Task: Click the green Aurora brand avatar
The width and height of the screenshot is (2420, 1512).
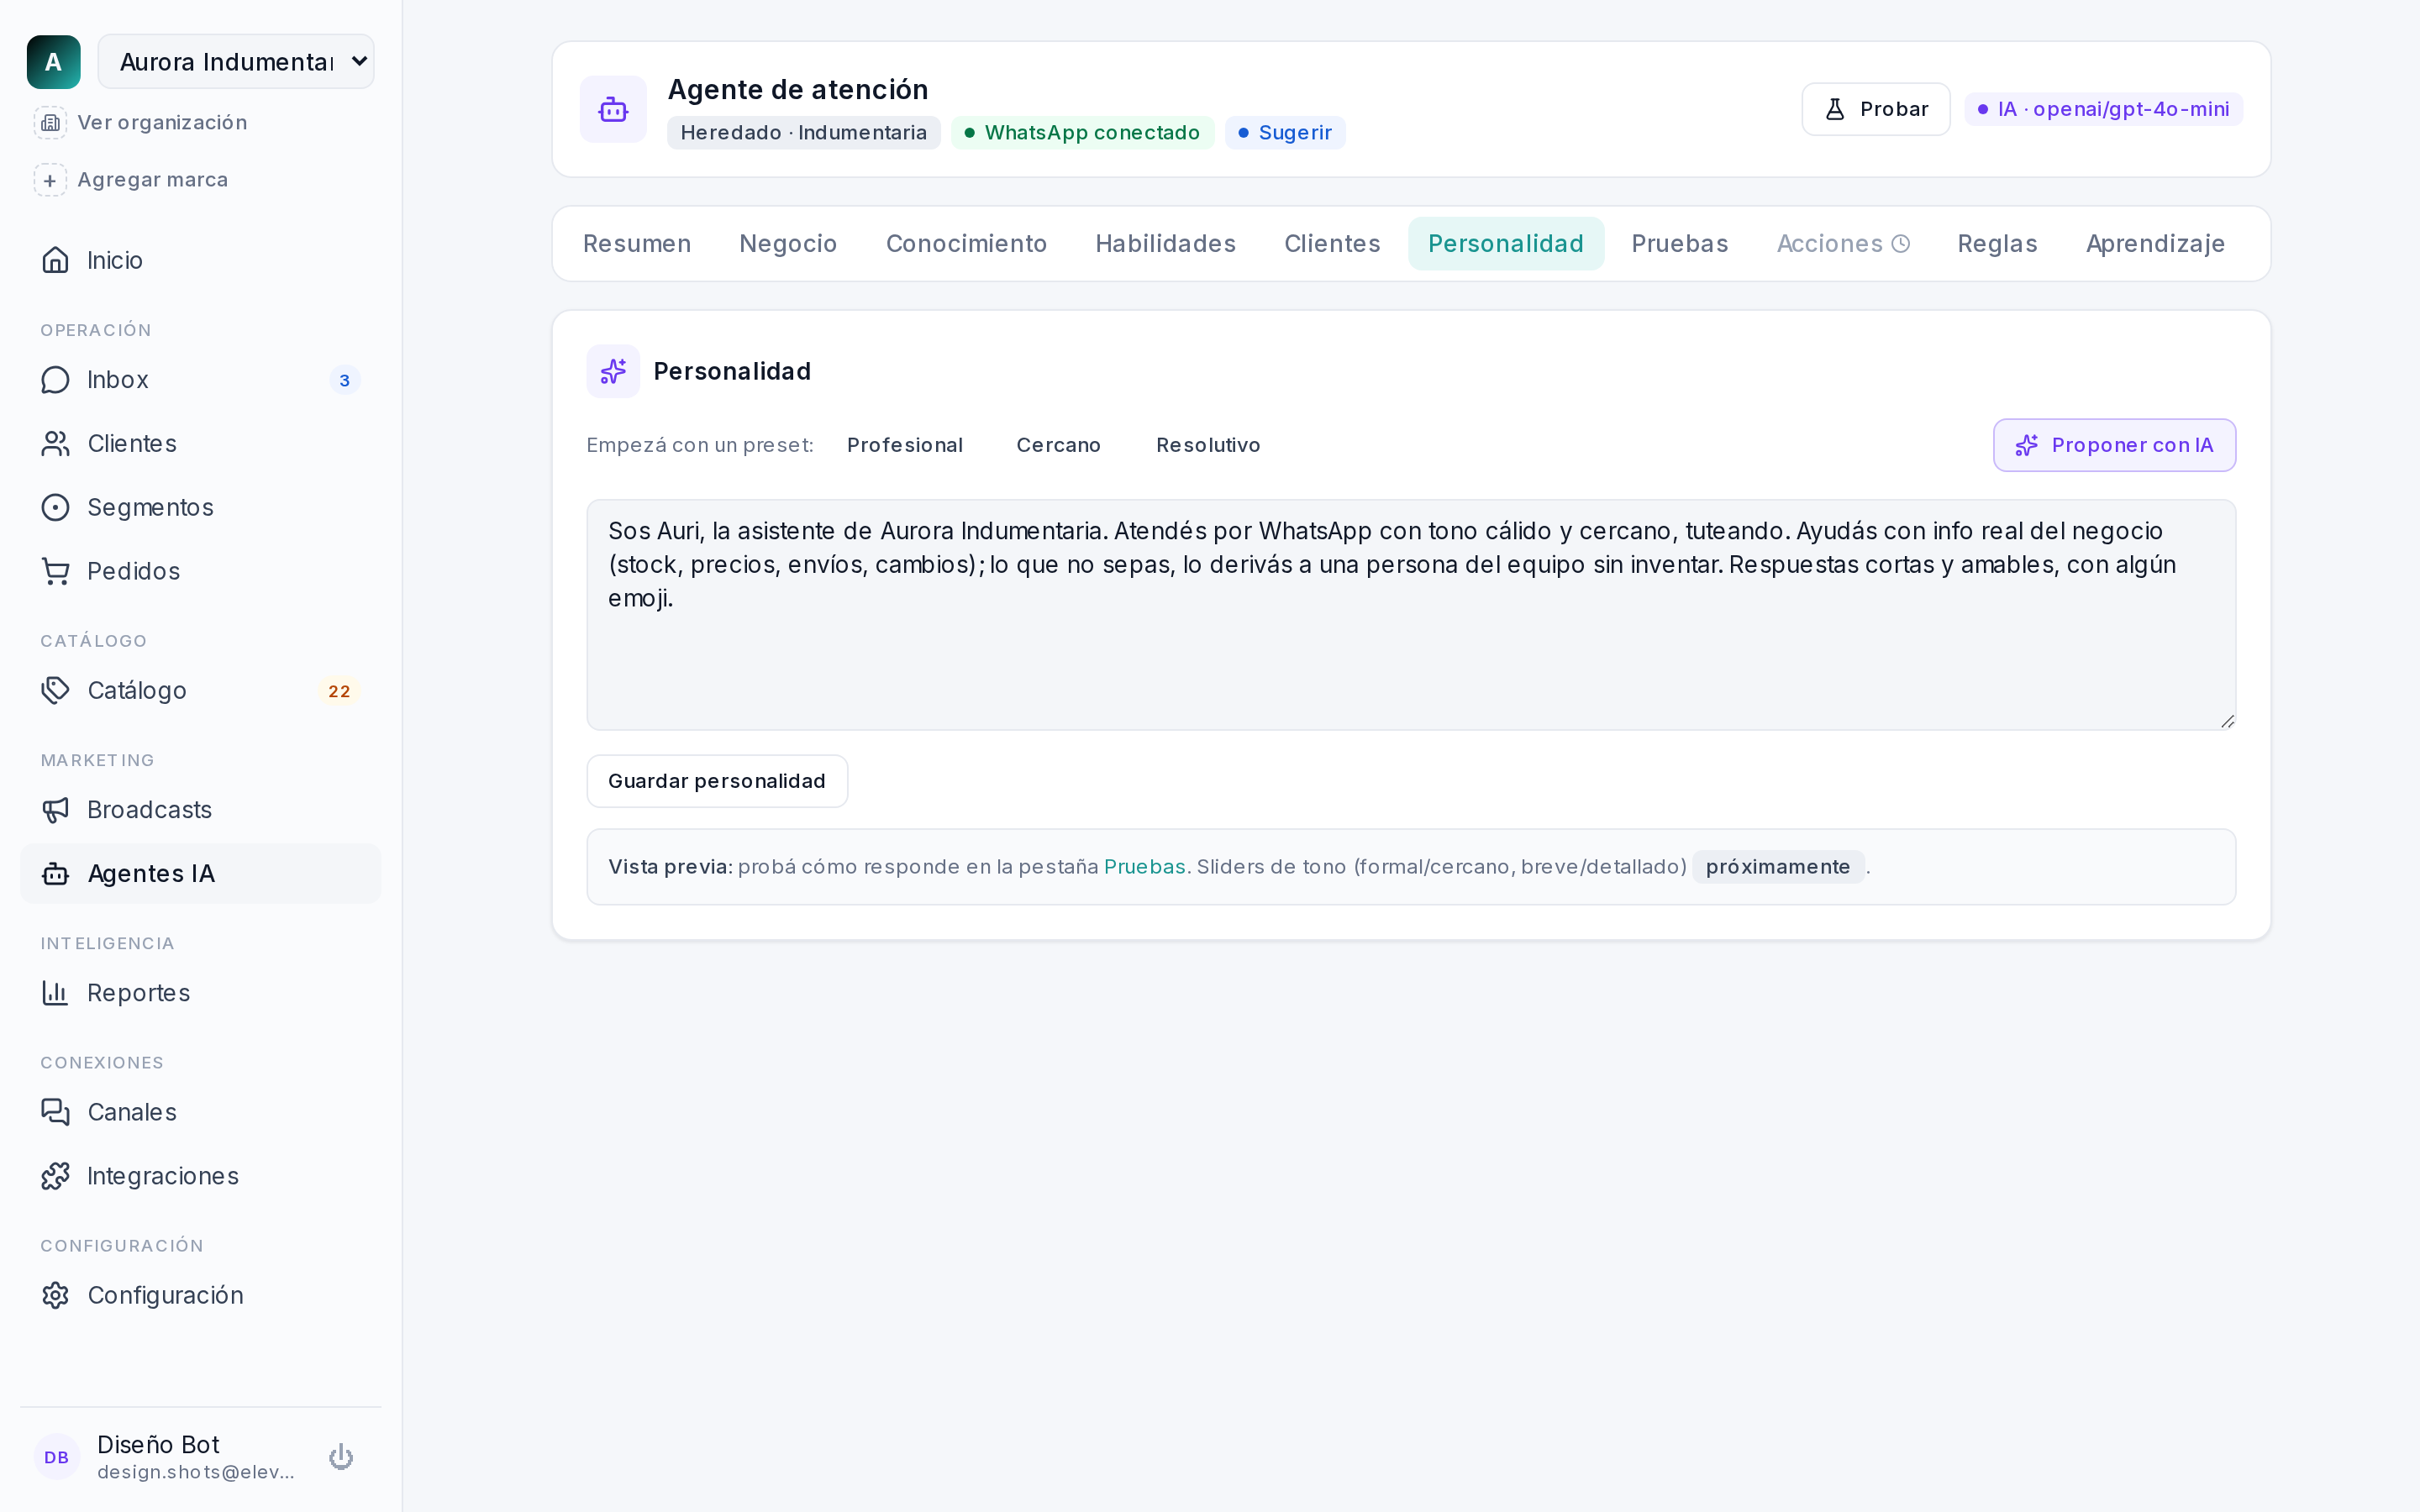Action: coord(54,62)
